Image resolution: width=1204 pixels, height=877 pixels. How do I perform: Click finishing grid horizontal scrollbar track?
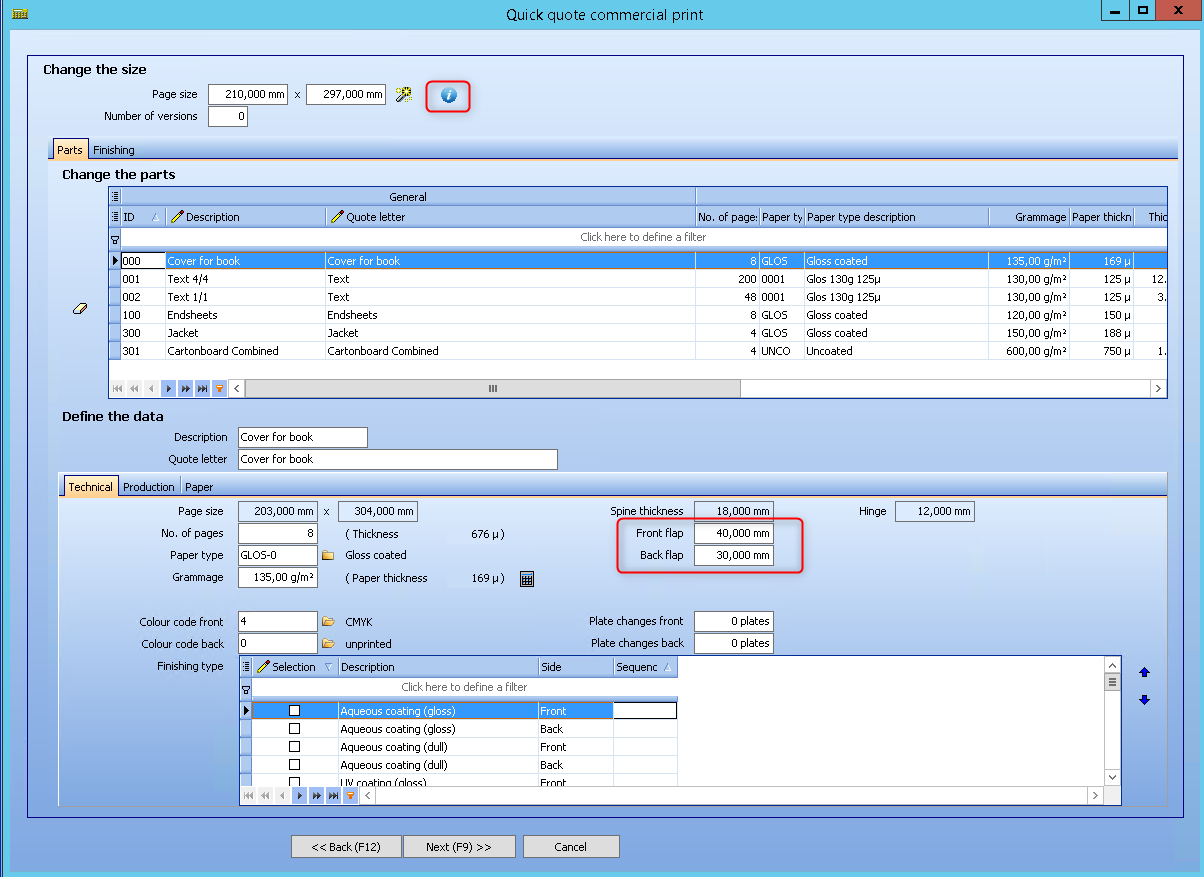731,795
